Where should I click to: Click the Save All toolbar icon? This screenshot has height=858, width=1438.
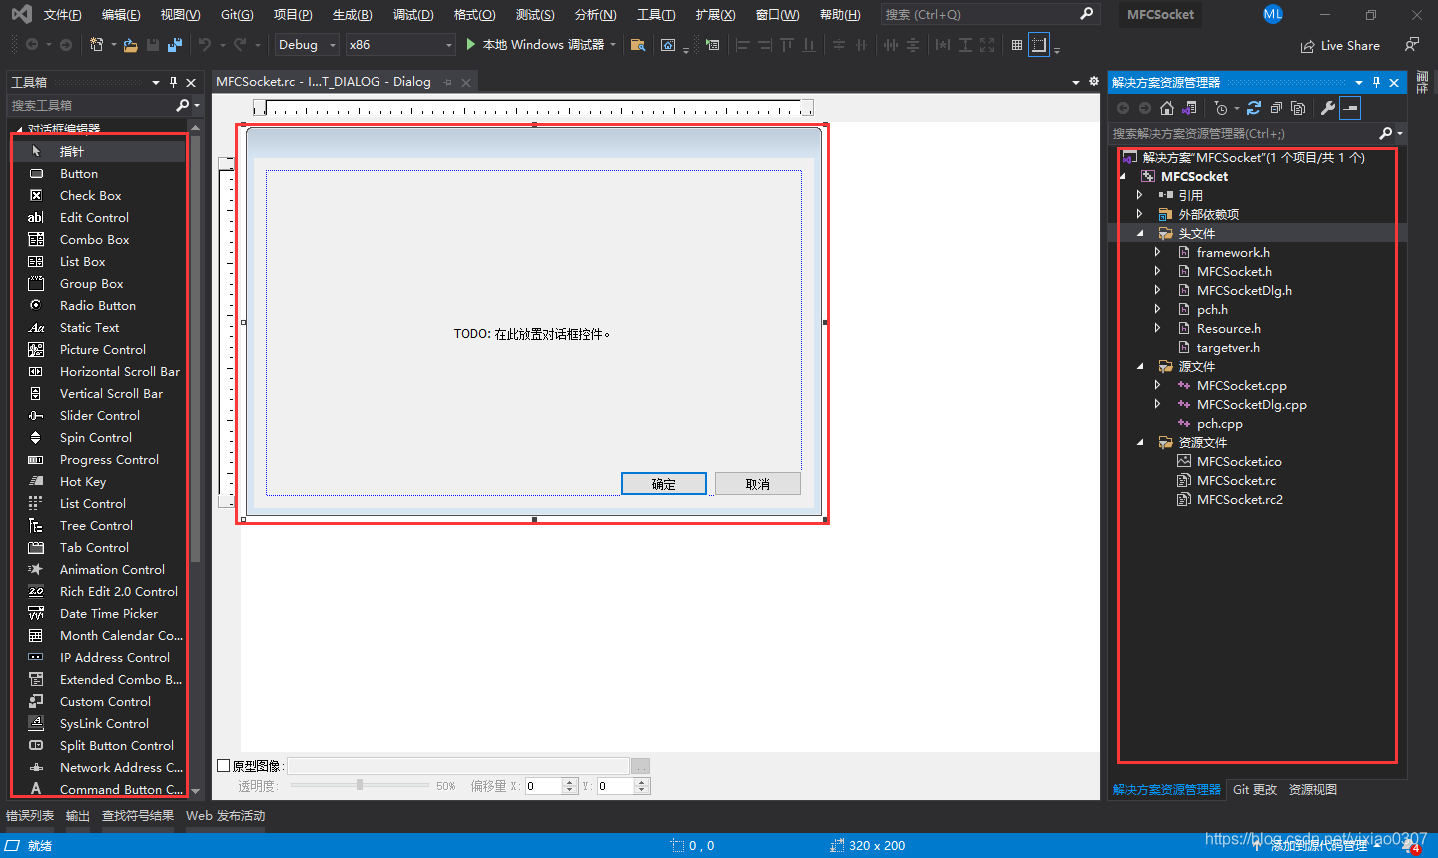click(x=175, y=45)
